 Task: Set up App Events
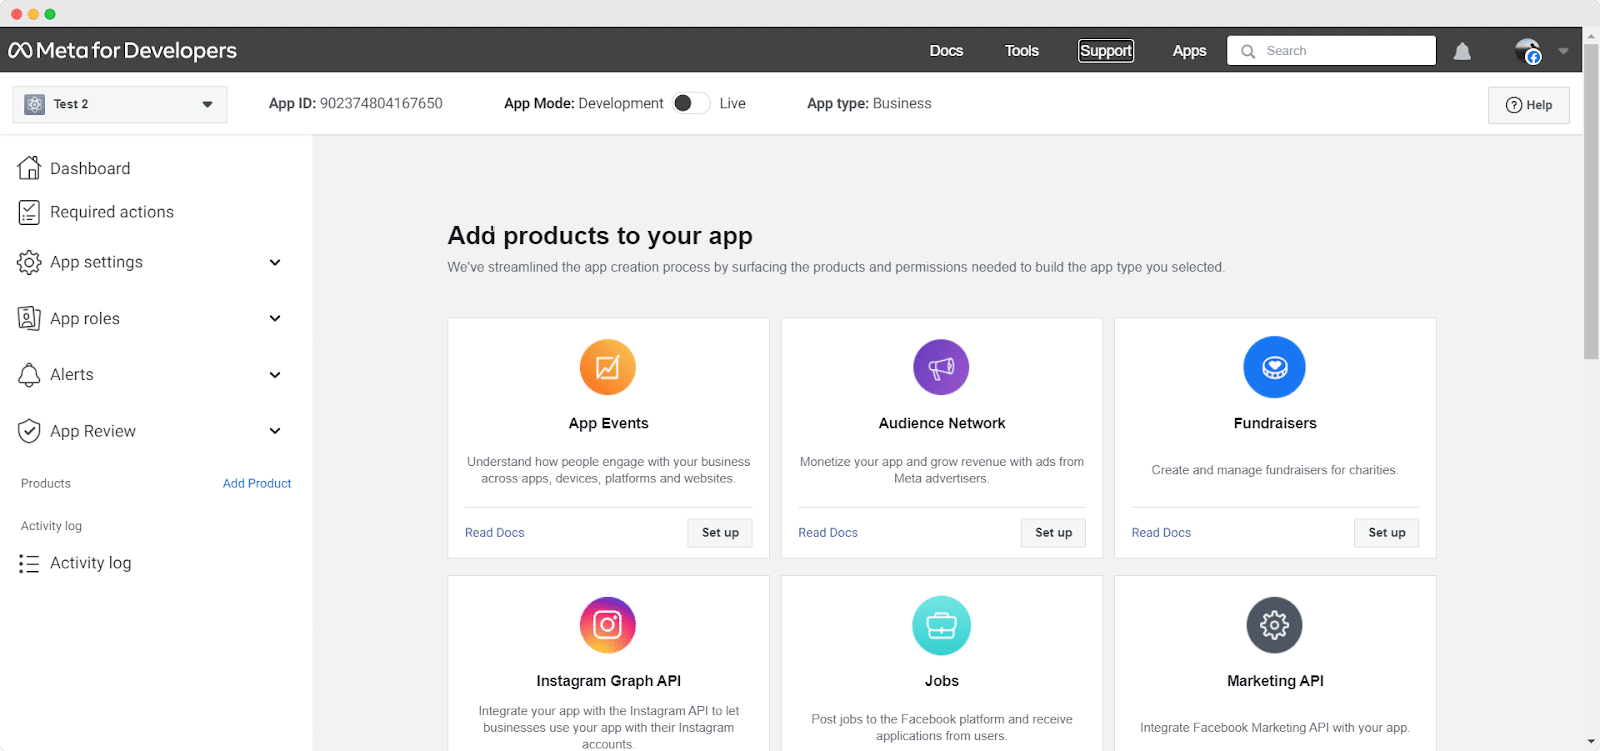point(720,533)
